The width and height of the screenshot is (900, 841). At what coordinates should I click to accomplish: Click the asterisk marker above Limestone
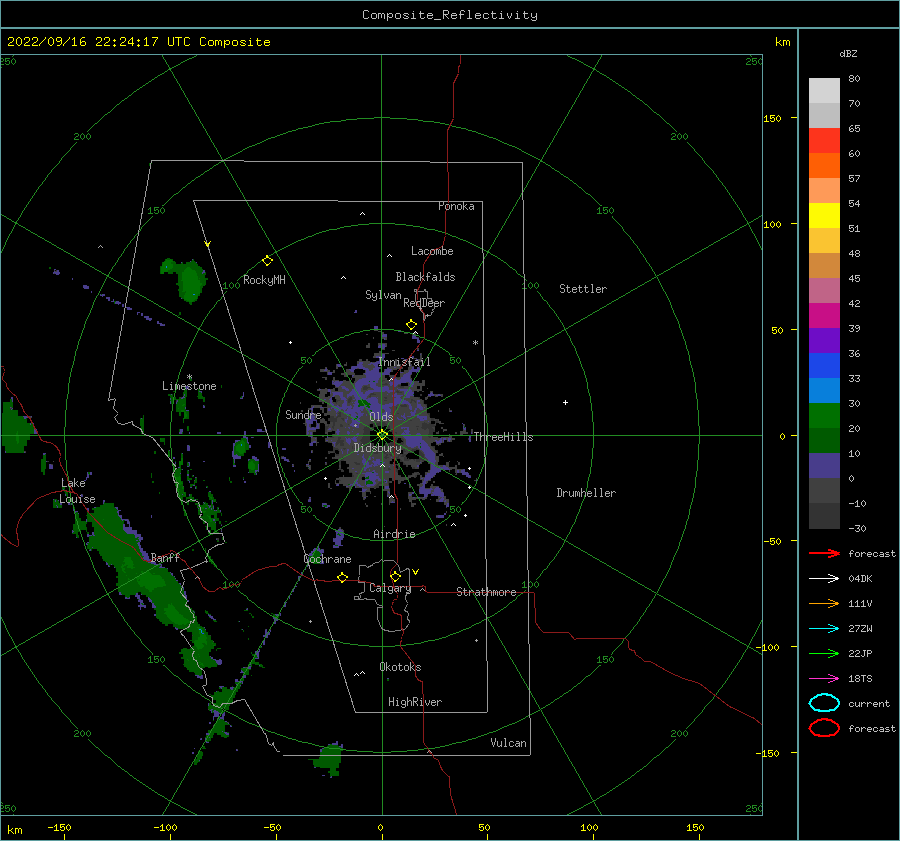[x=189, y=377]
